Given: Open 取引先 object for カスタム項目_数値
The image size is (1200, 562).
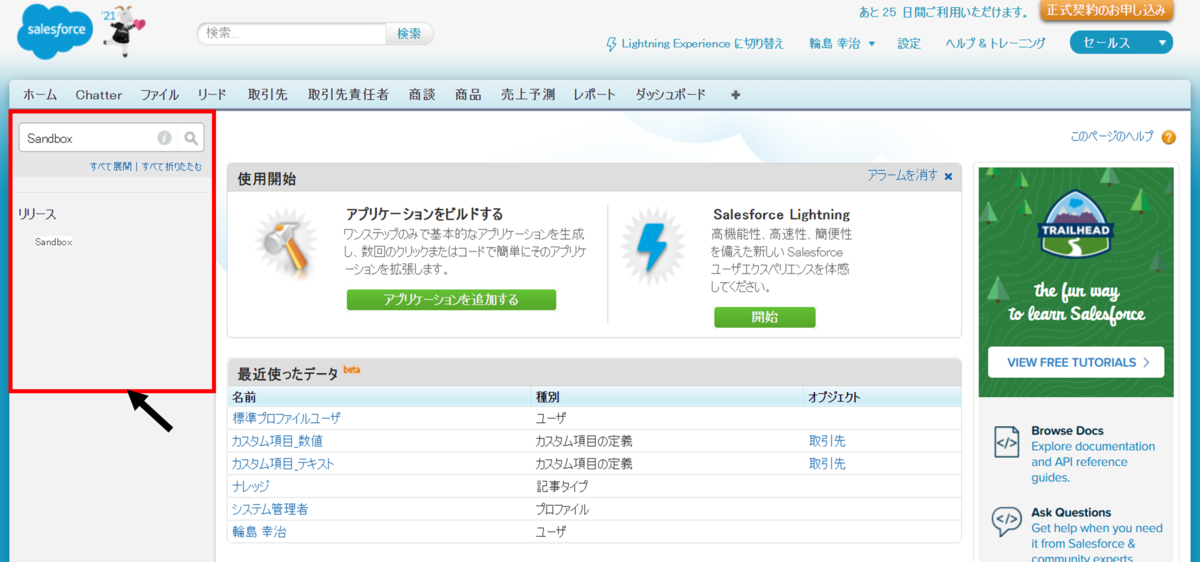Looking at the screenshot, I should (x=827, y=441).
